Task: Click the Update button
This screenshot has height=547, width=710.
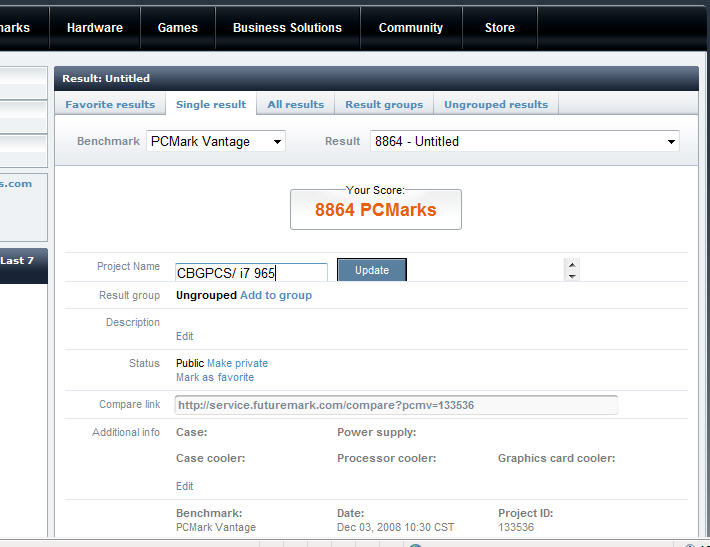Action: 372,270
